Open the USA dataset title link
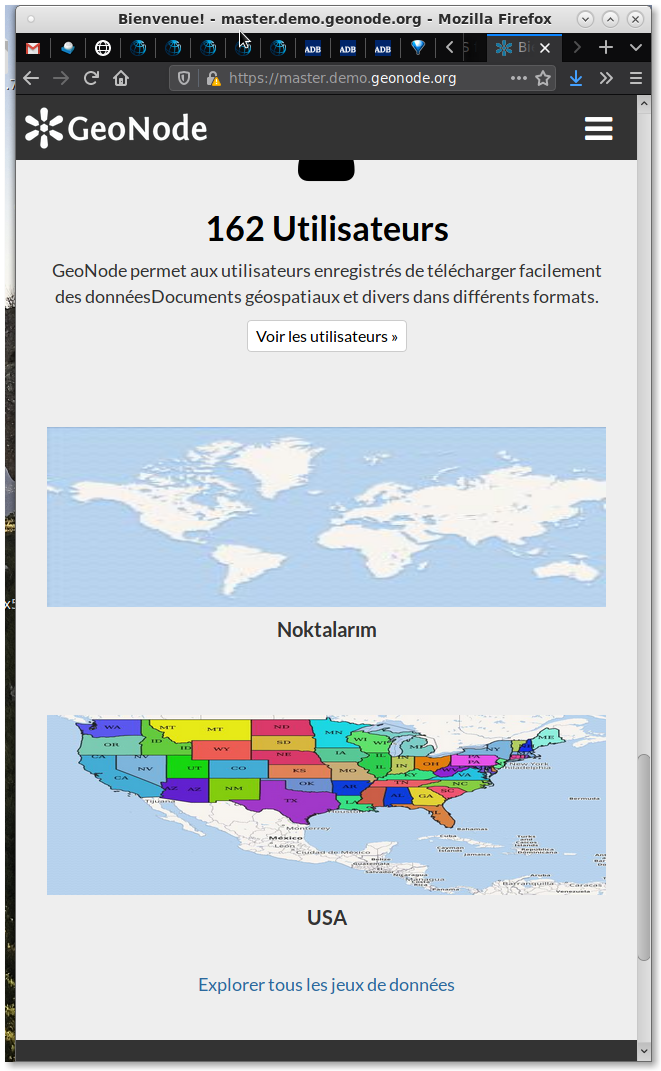The width and height of the screenshot is (661, 1071). [x=326, y=917]
